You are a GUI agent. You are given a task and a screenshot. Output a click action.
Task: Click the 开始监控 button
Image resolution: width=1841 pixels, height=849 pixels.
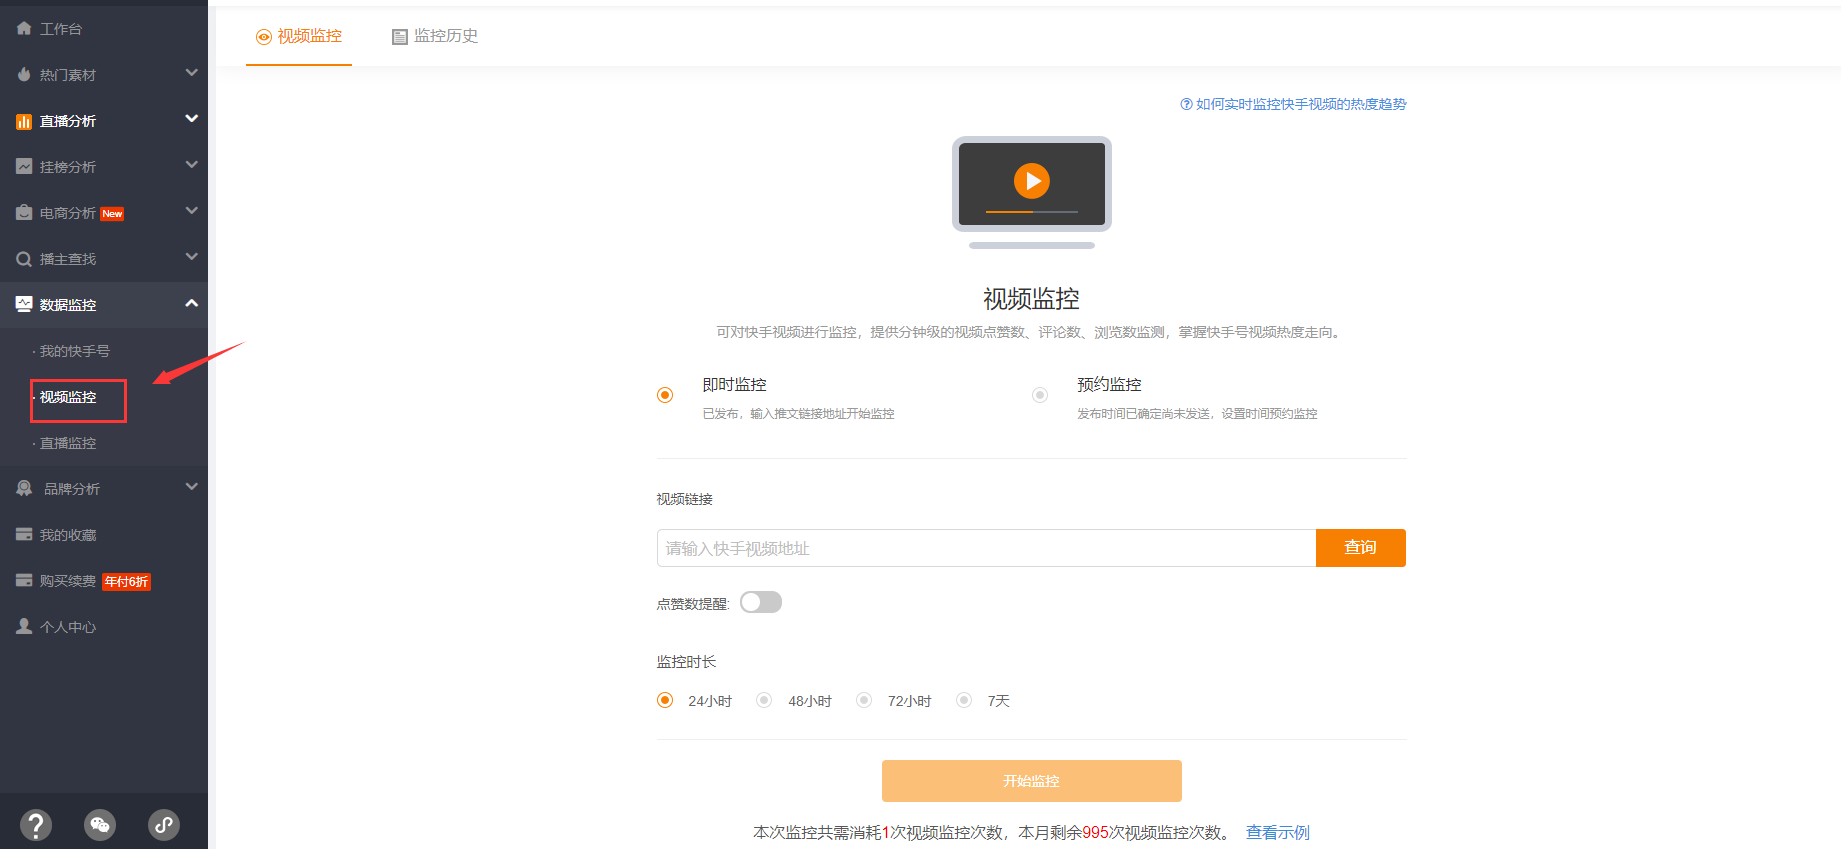(1032, 781)
